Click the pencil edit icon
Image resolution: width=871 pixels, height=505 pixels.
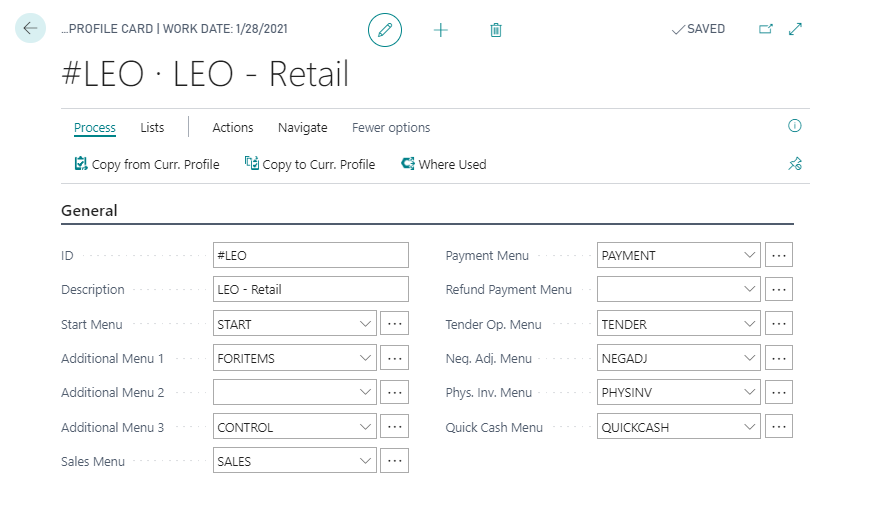click(x=385, y=30)
